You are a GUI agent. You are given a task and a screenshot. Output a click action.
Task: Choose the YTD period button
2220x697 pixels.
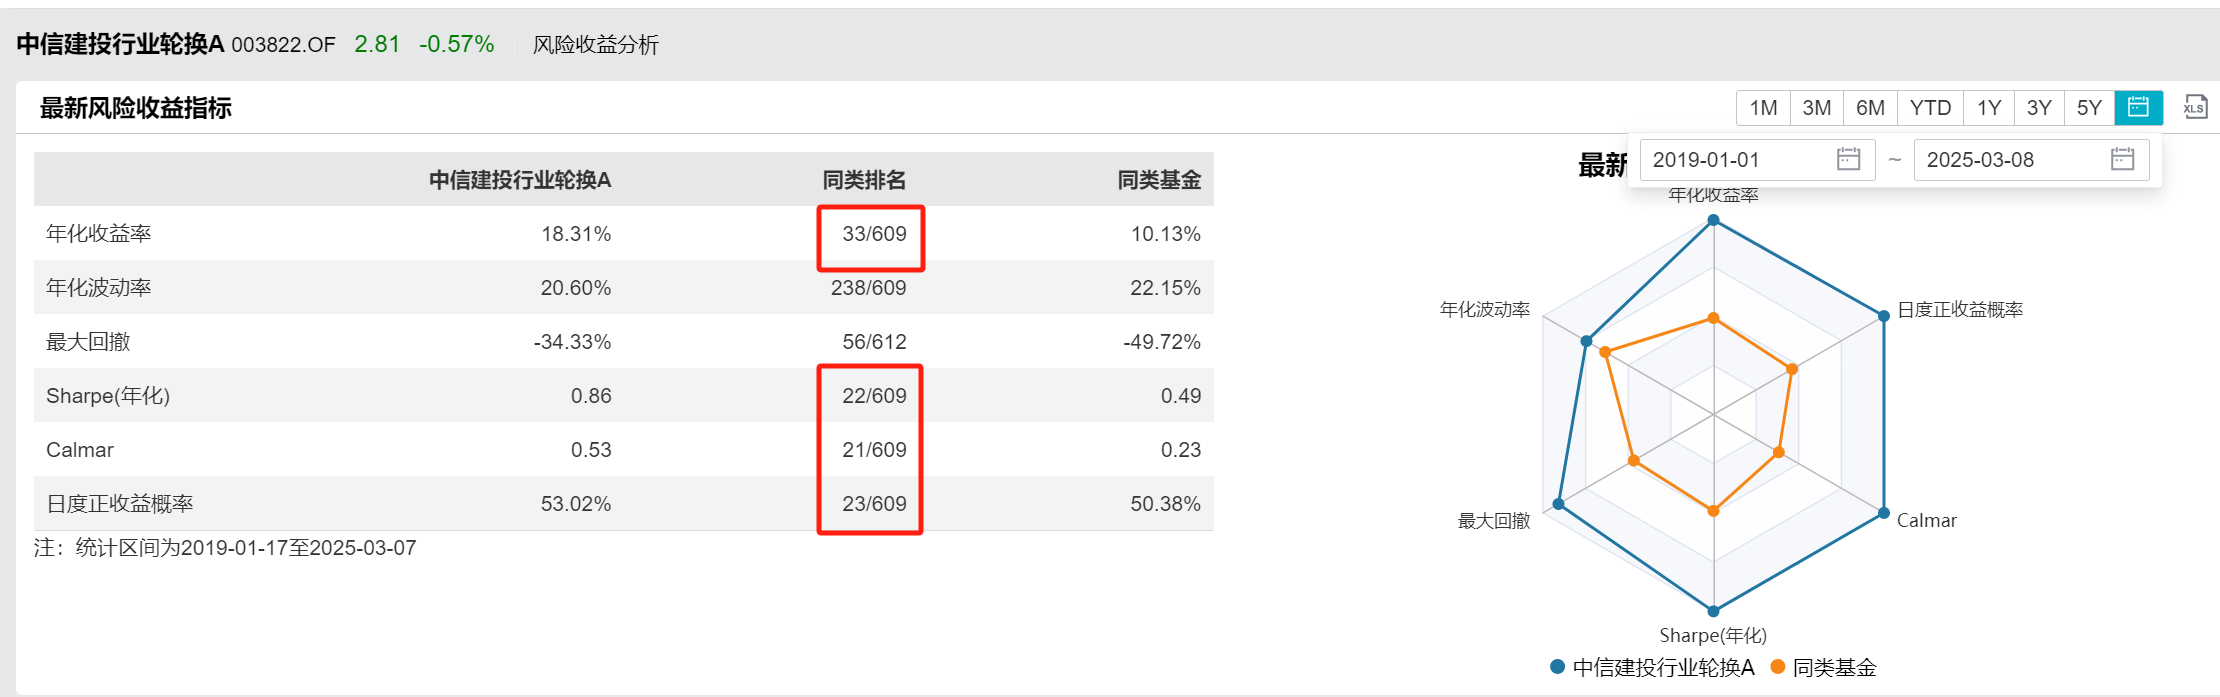(1930, 108)
